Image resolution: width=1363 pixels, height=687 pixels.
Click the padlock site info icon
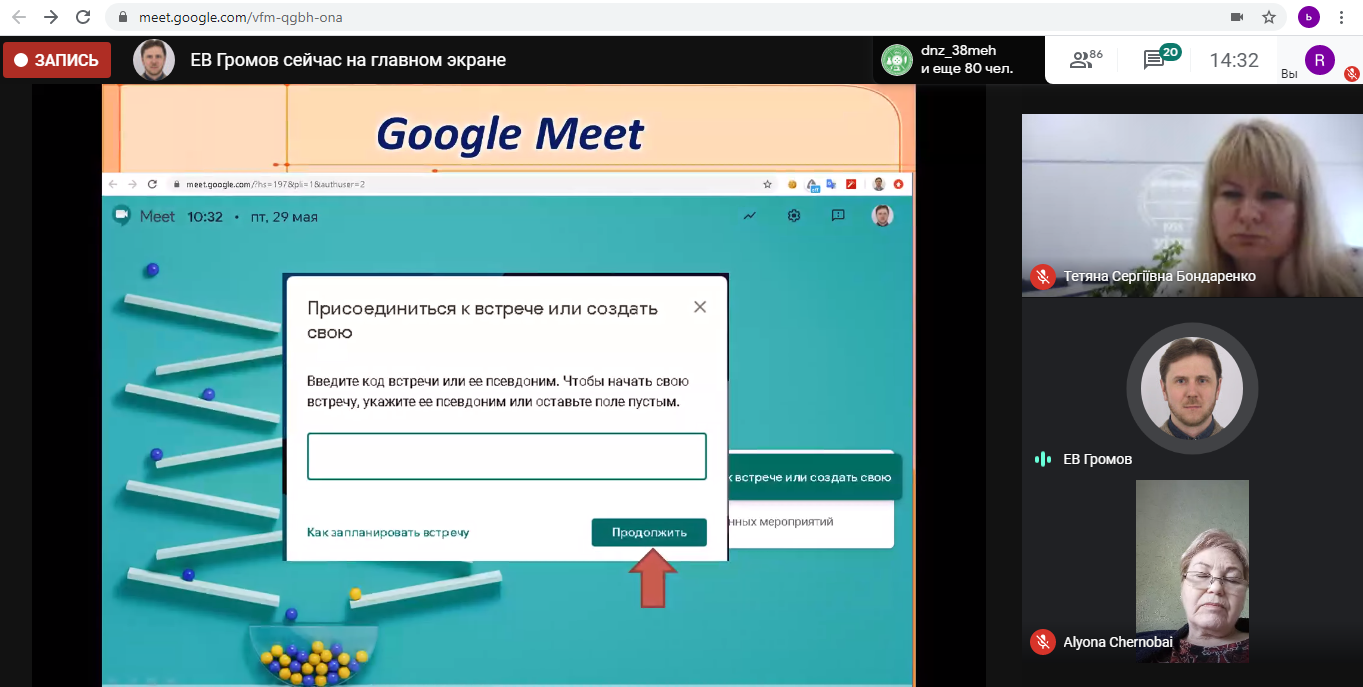[123, 17]
